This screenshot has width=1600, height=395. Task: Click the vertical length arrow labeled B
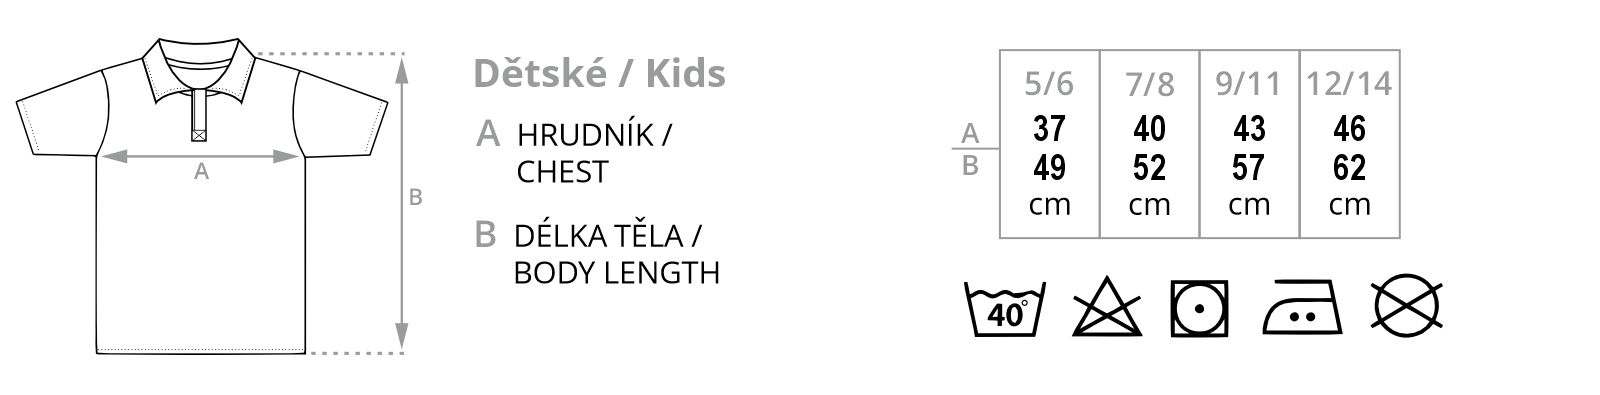[402, 202]
